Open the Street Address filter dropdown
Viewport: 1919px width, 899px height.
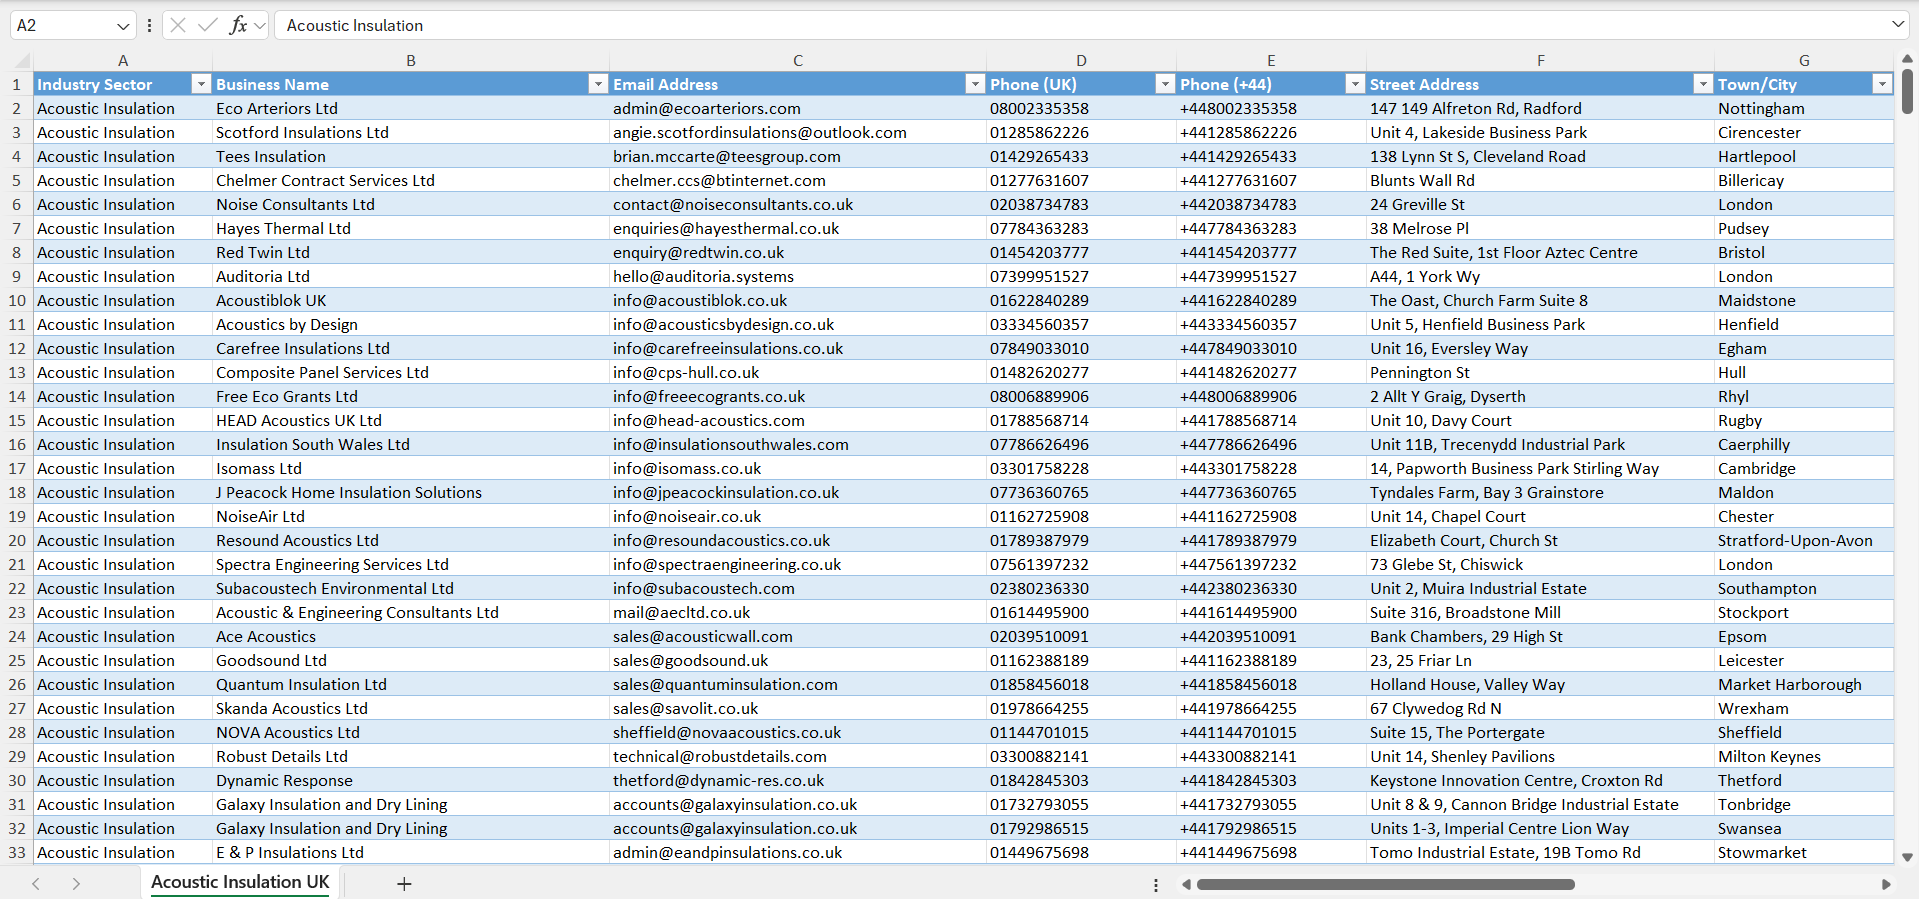pyautogui.click(x=1703, y=84)
